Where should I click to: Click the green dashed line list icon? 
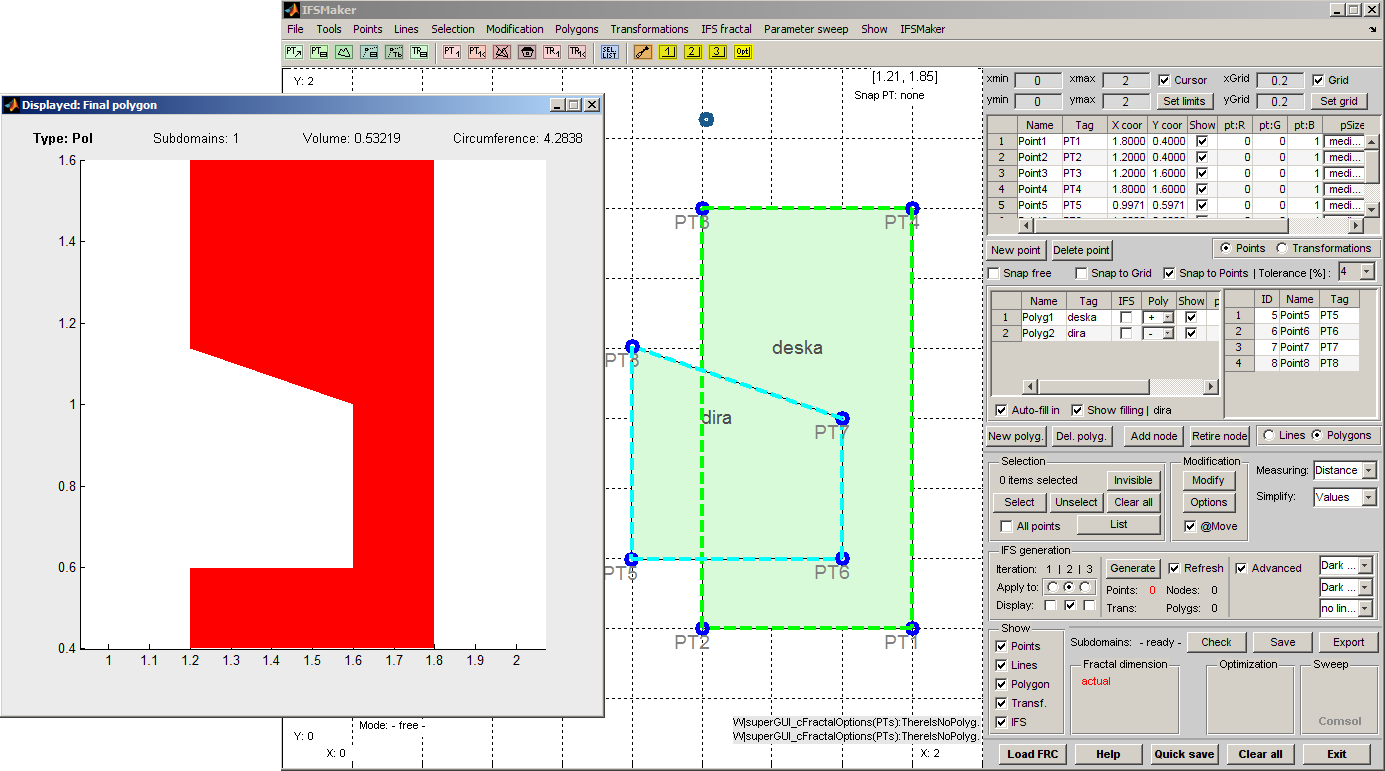click(x=369, y=51)
